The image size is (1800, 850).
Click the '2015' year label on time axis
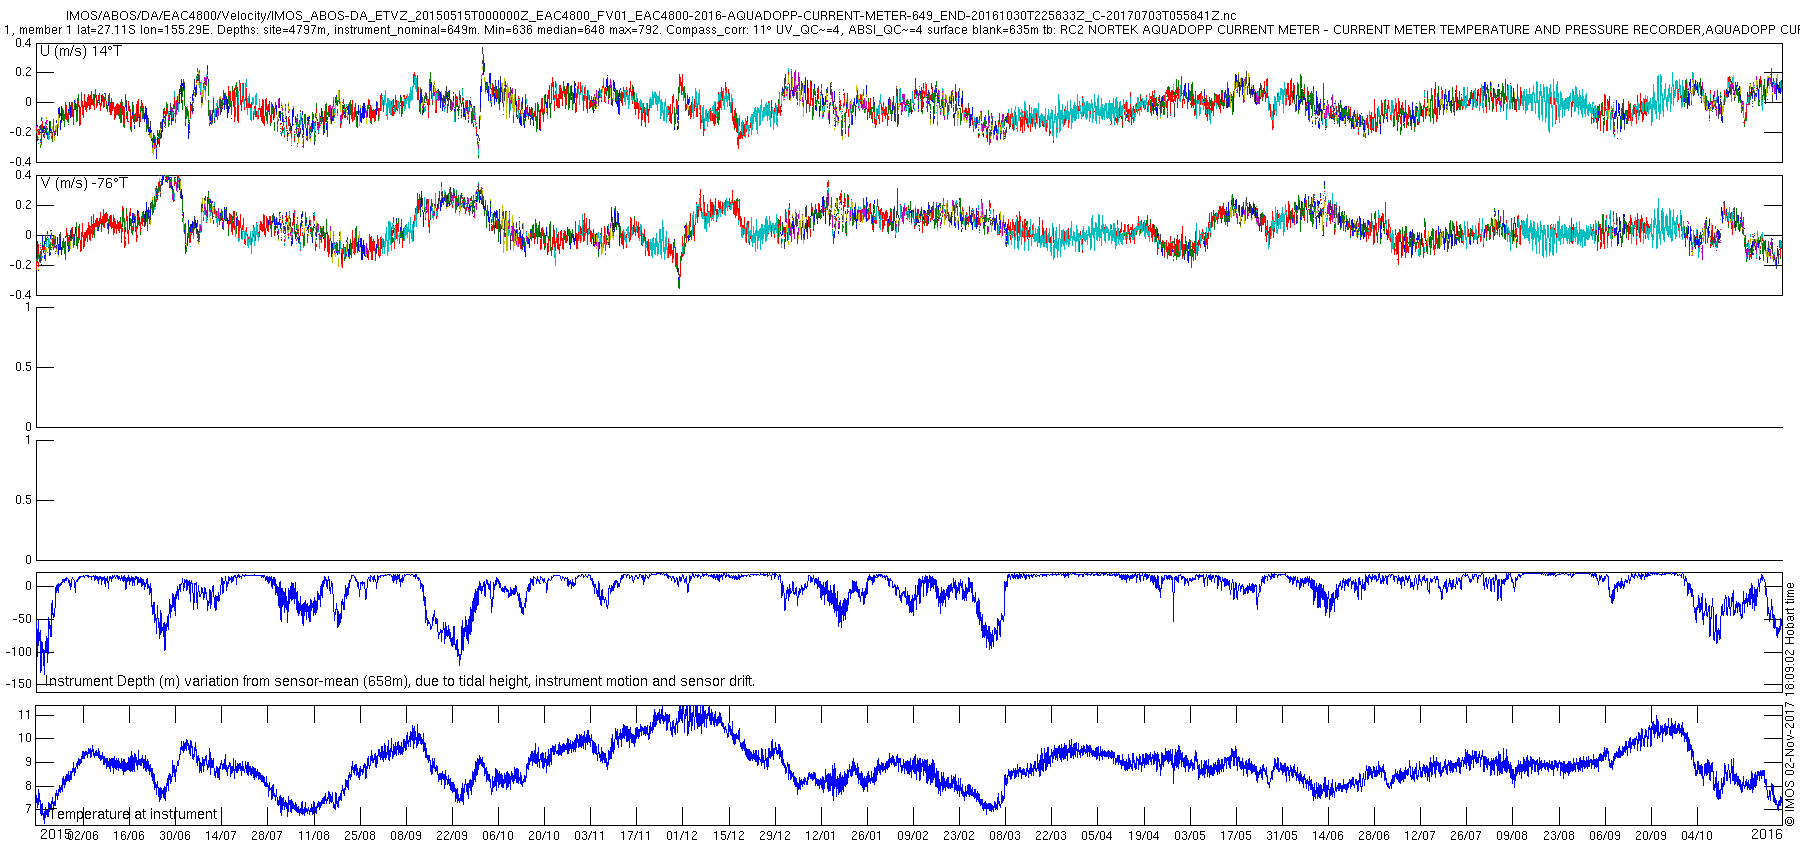(55, 833)
